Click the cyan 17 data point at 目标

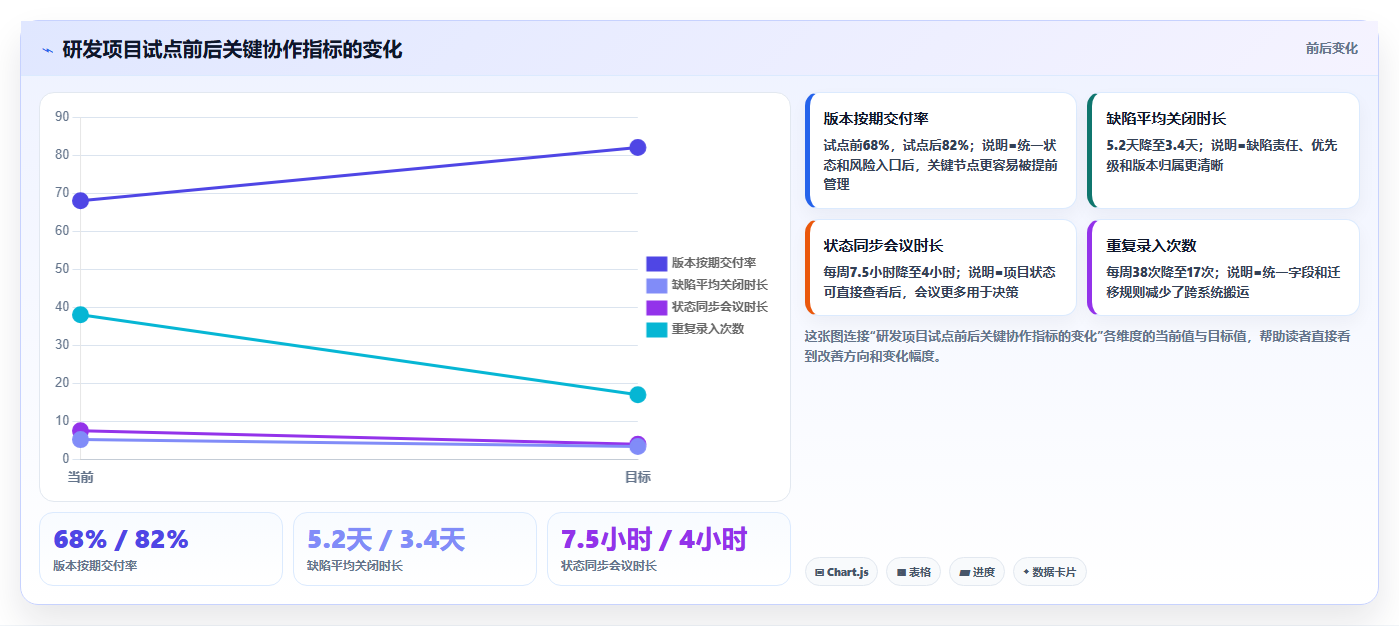coord(638,395)
